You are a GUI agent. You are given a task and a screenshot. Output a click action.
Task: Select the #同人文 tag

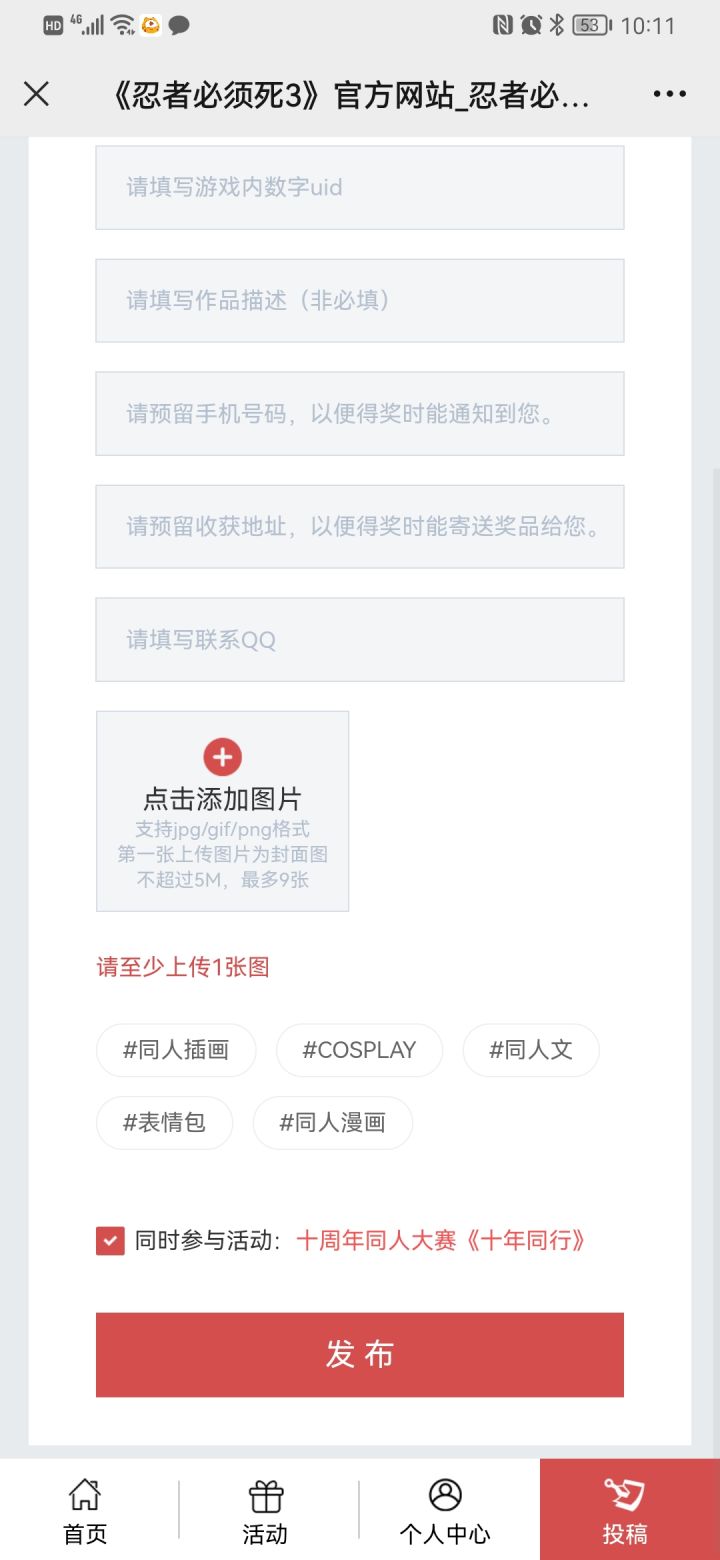coord(531,1050)
